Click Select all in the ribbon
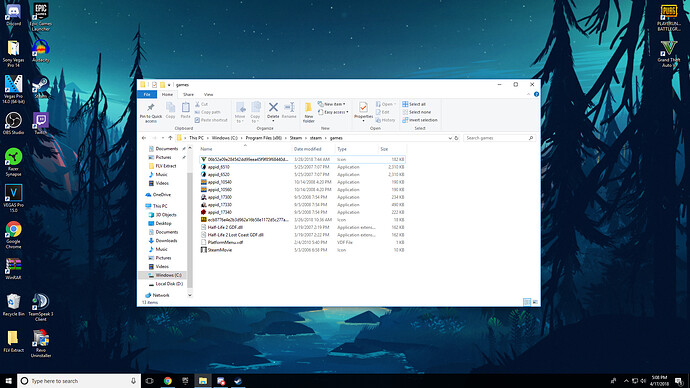The width and height of the screenshot is (690, 388). click(x=414, y=104)
